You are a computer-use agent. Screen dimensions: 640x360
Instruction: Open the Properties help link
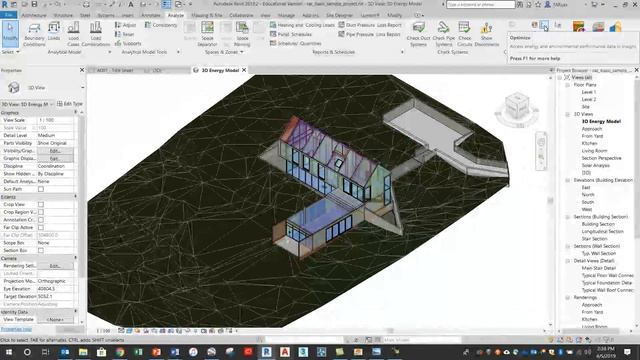point(16,329)
